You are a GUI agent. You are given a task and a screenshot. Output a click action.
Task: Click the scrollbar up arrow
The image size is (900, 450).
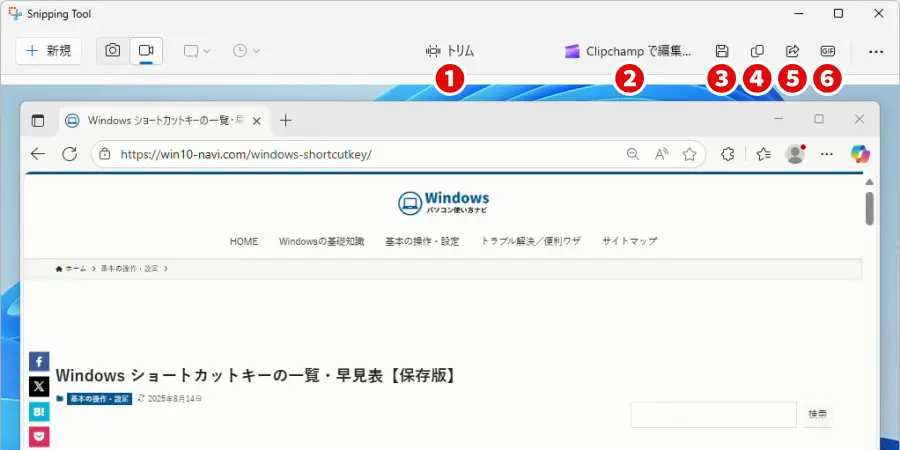(x=870, y=182)
